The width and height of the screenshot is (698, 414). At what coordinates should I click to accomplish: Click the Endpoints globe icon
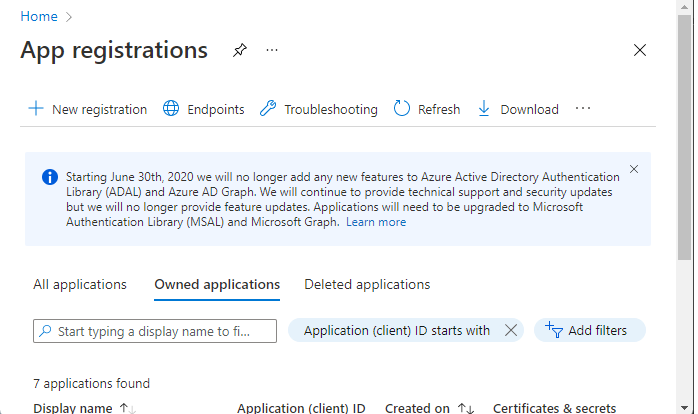coord(171,108)
